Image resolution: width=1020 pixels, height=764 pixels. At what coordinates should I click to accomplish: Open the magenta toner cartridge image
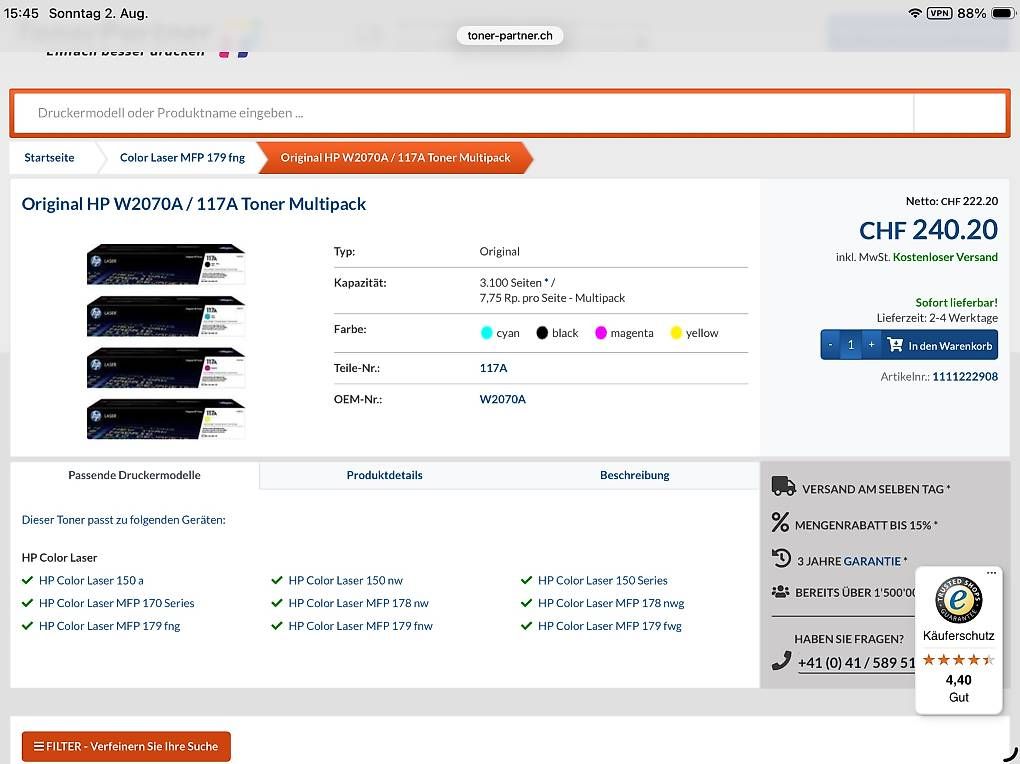[166, 368]
